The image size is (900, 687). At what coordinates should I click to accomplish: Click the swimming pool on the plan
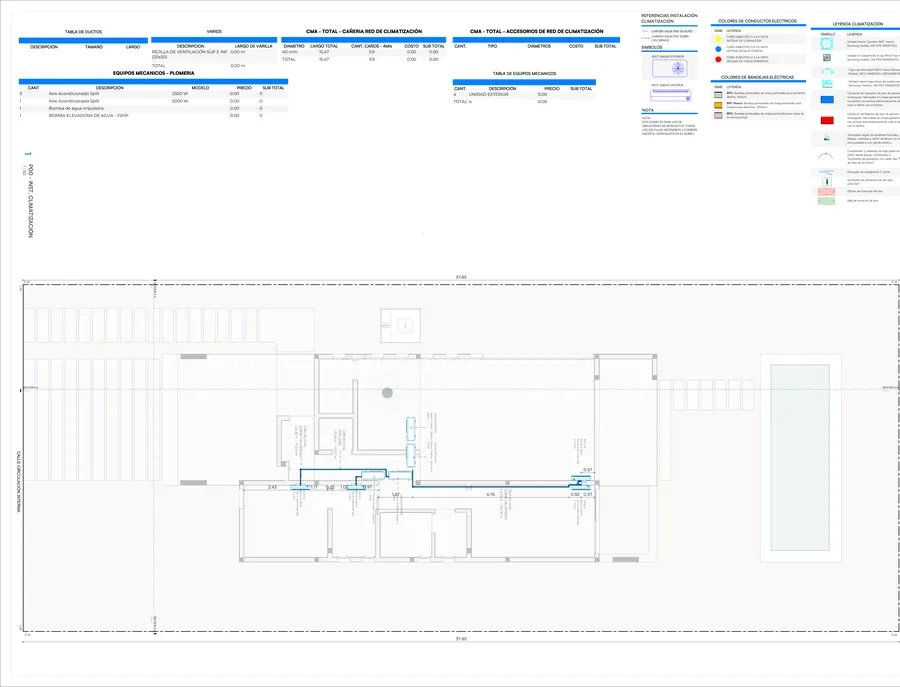800,457
